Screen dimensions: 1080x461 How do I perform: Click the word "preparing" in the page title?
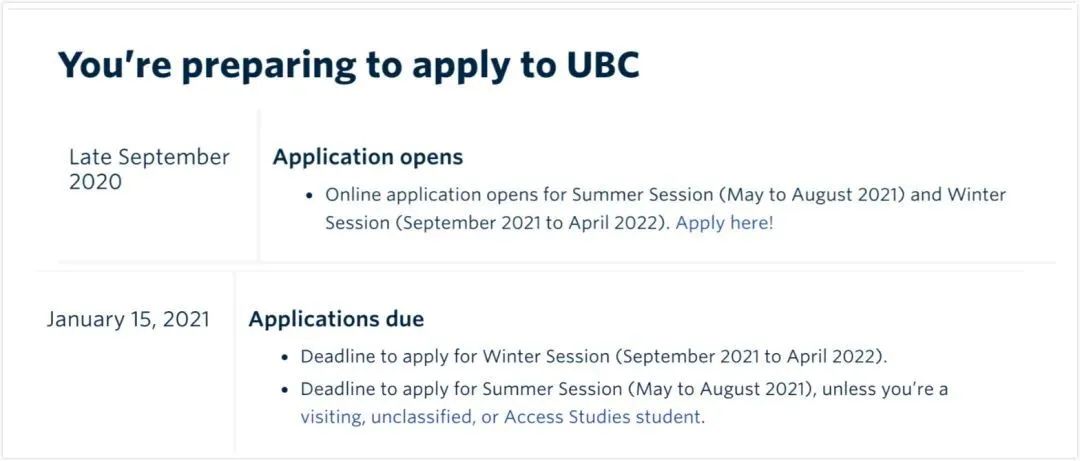[x=268, y=68]
